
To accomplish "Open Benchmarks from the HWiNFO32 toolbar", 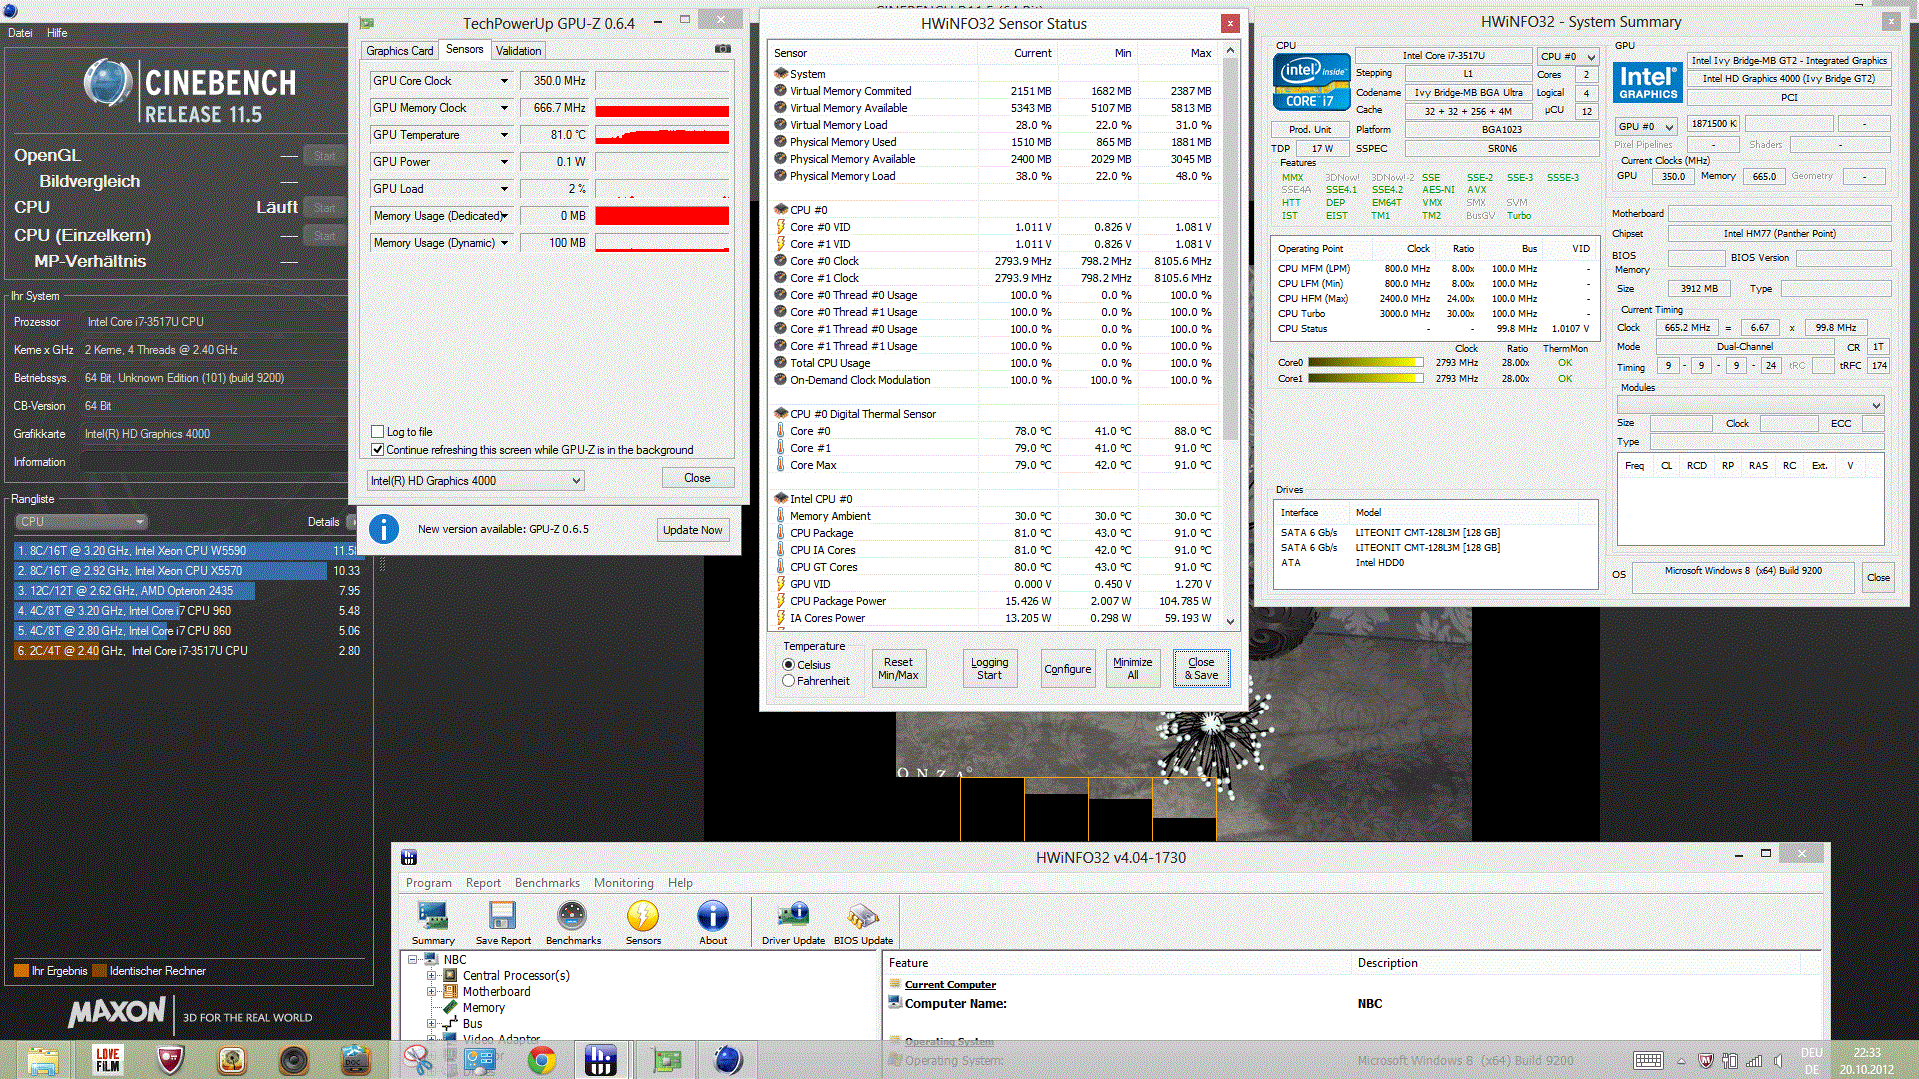I will (573, 922).
